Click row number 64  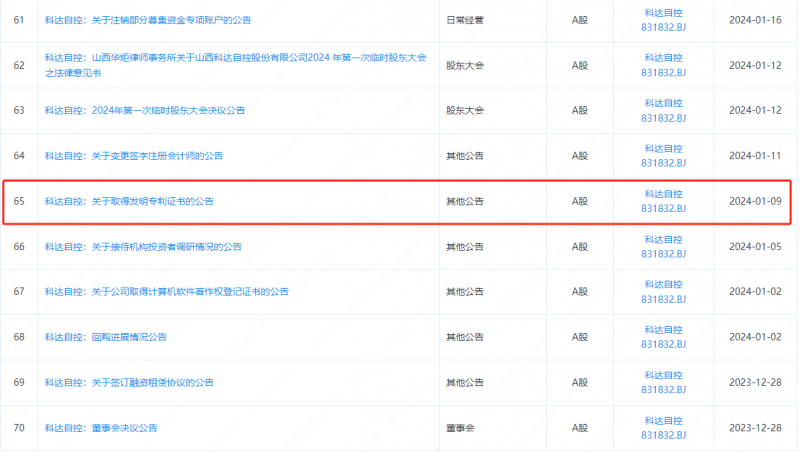[19, 156]
